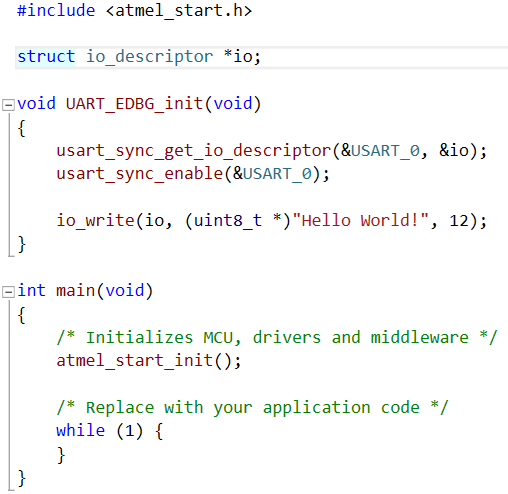Click the struct keyword
The height and width of the screenshot is (494, 508).
tap(46, 56)
